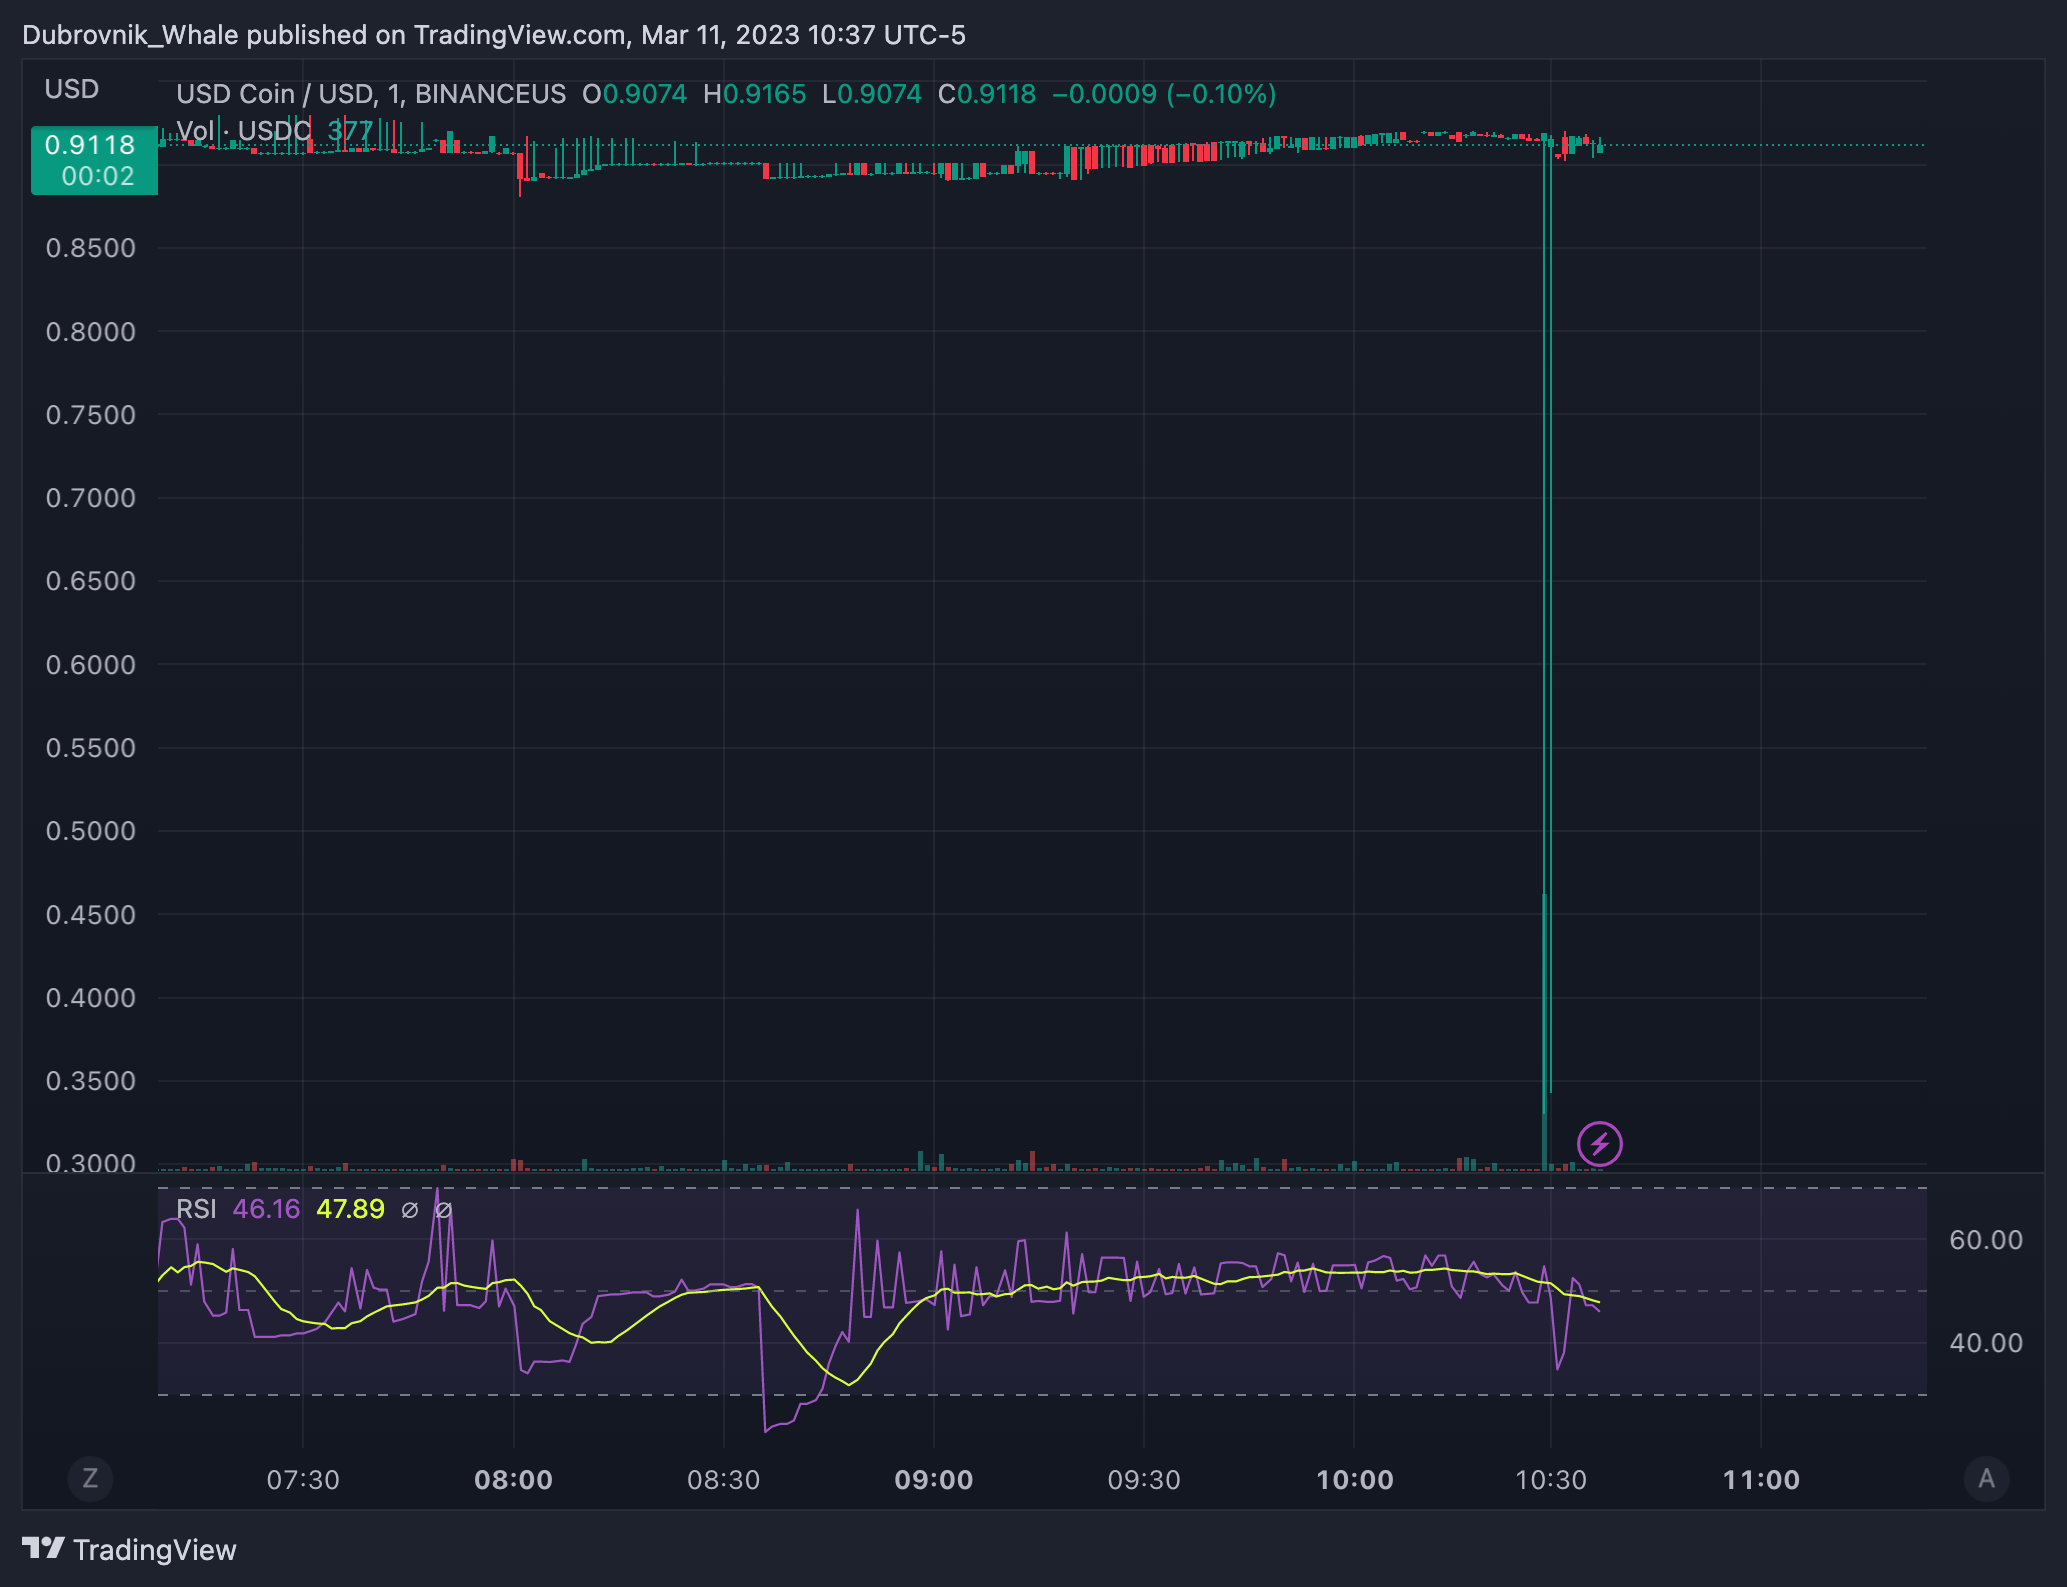Click the open price O0.9074 value

click(x=635, y=94)
